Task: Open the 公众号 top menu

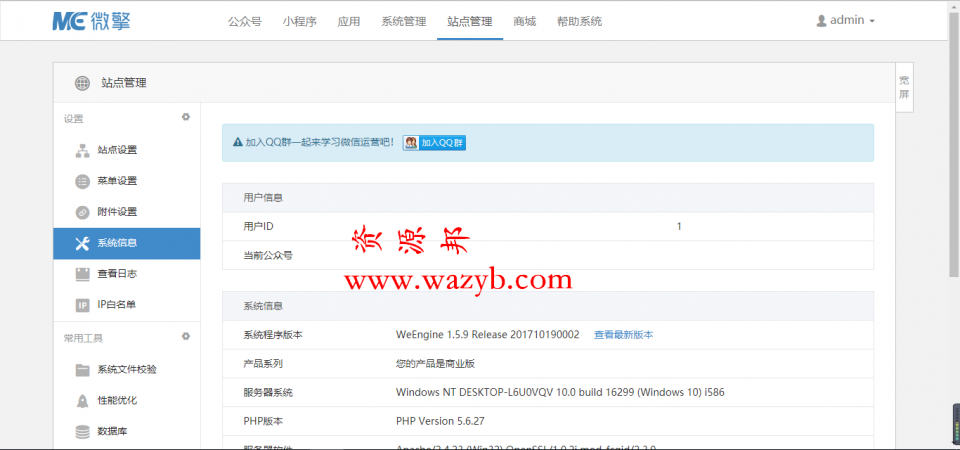Action: click(x=245, y=21)
